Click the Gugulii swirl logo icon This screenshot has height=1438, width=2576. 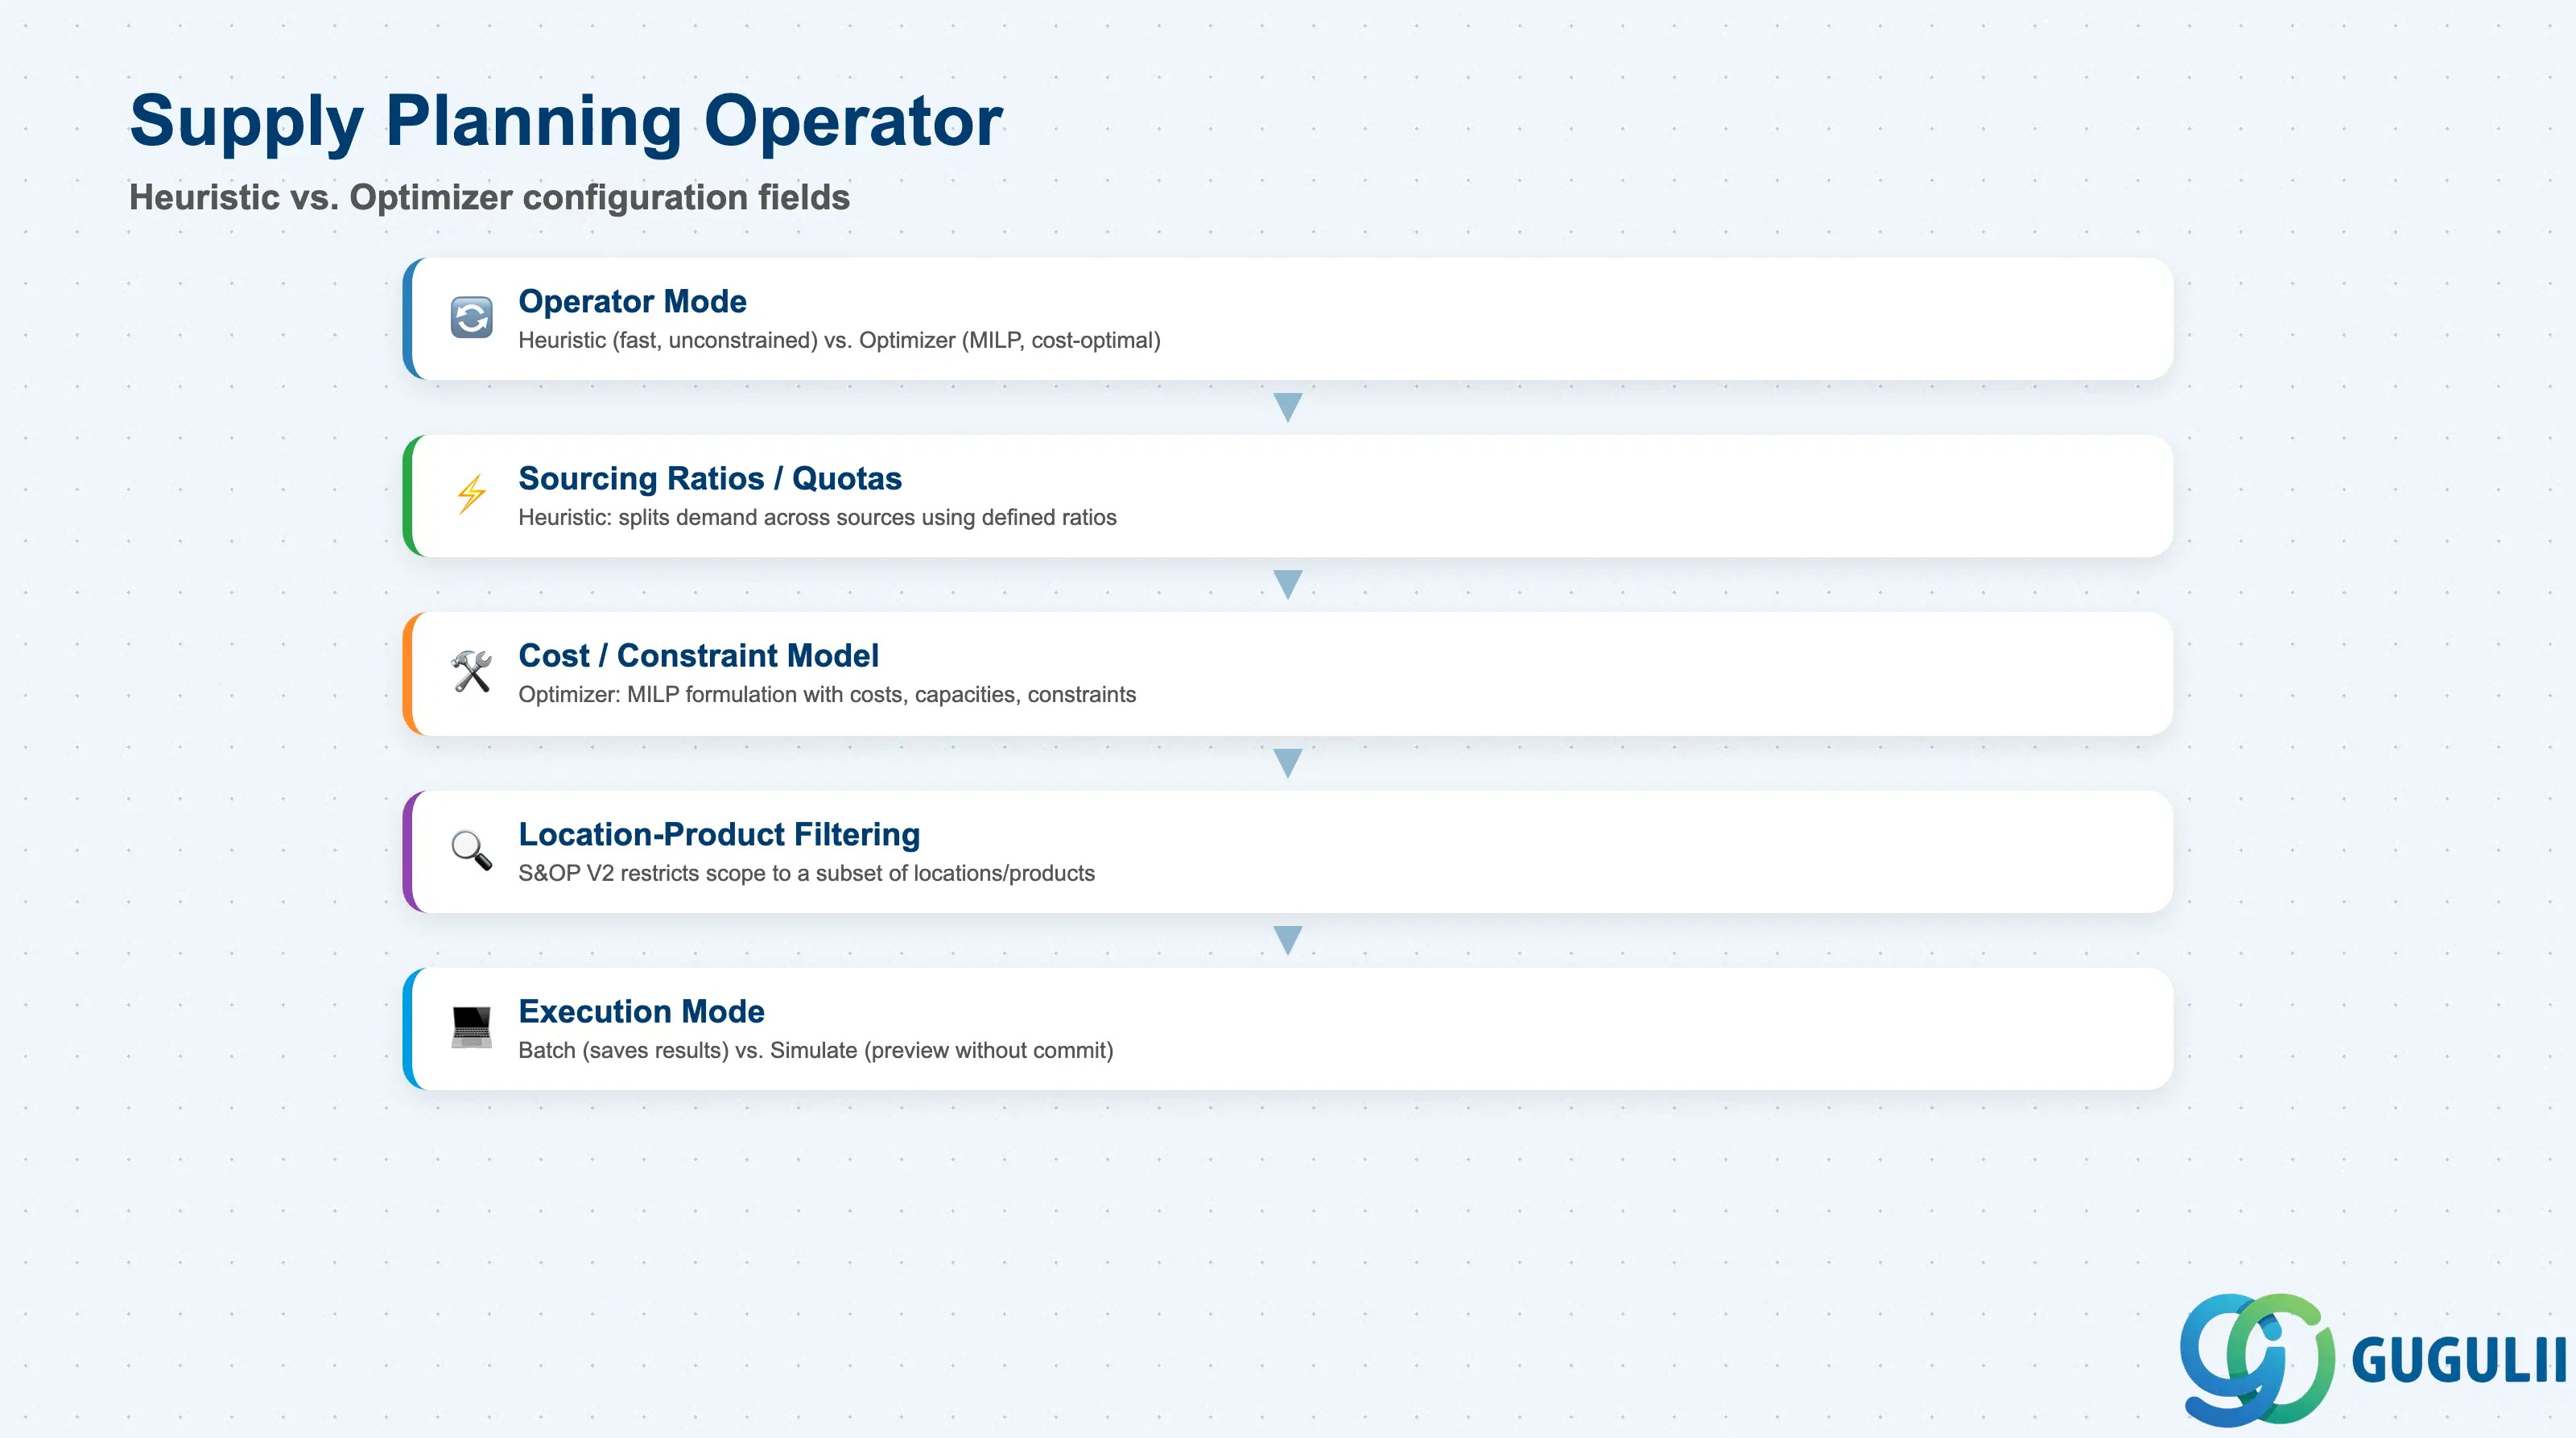2258,1359
